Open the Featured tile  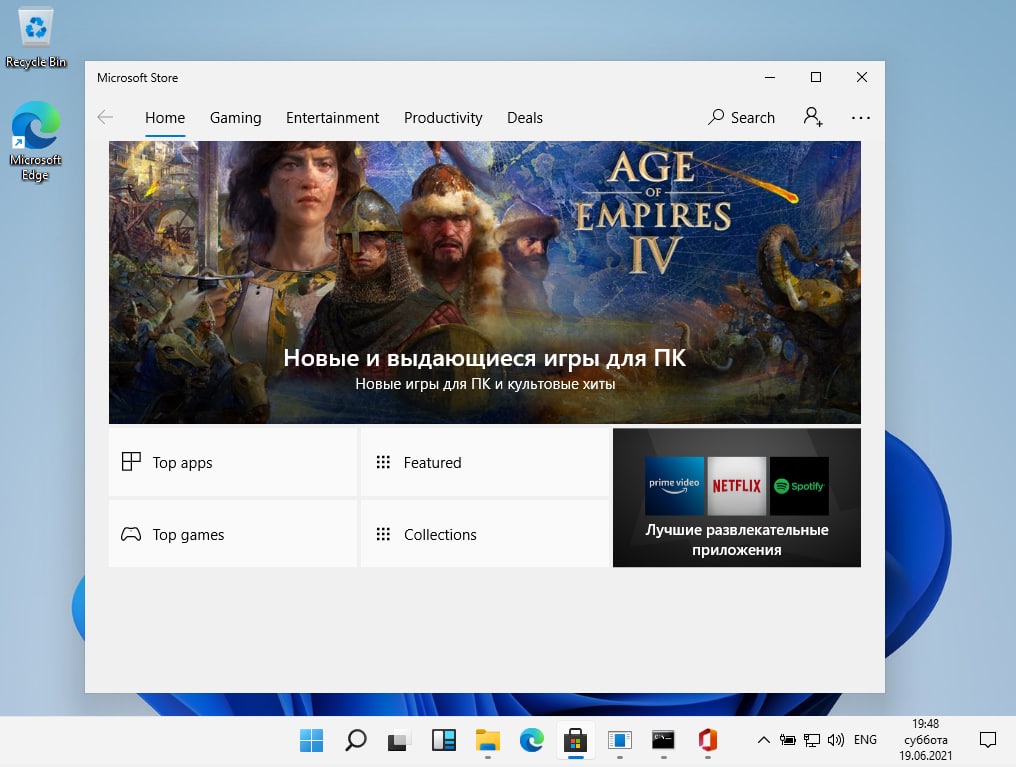tap(485, 462)
